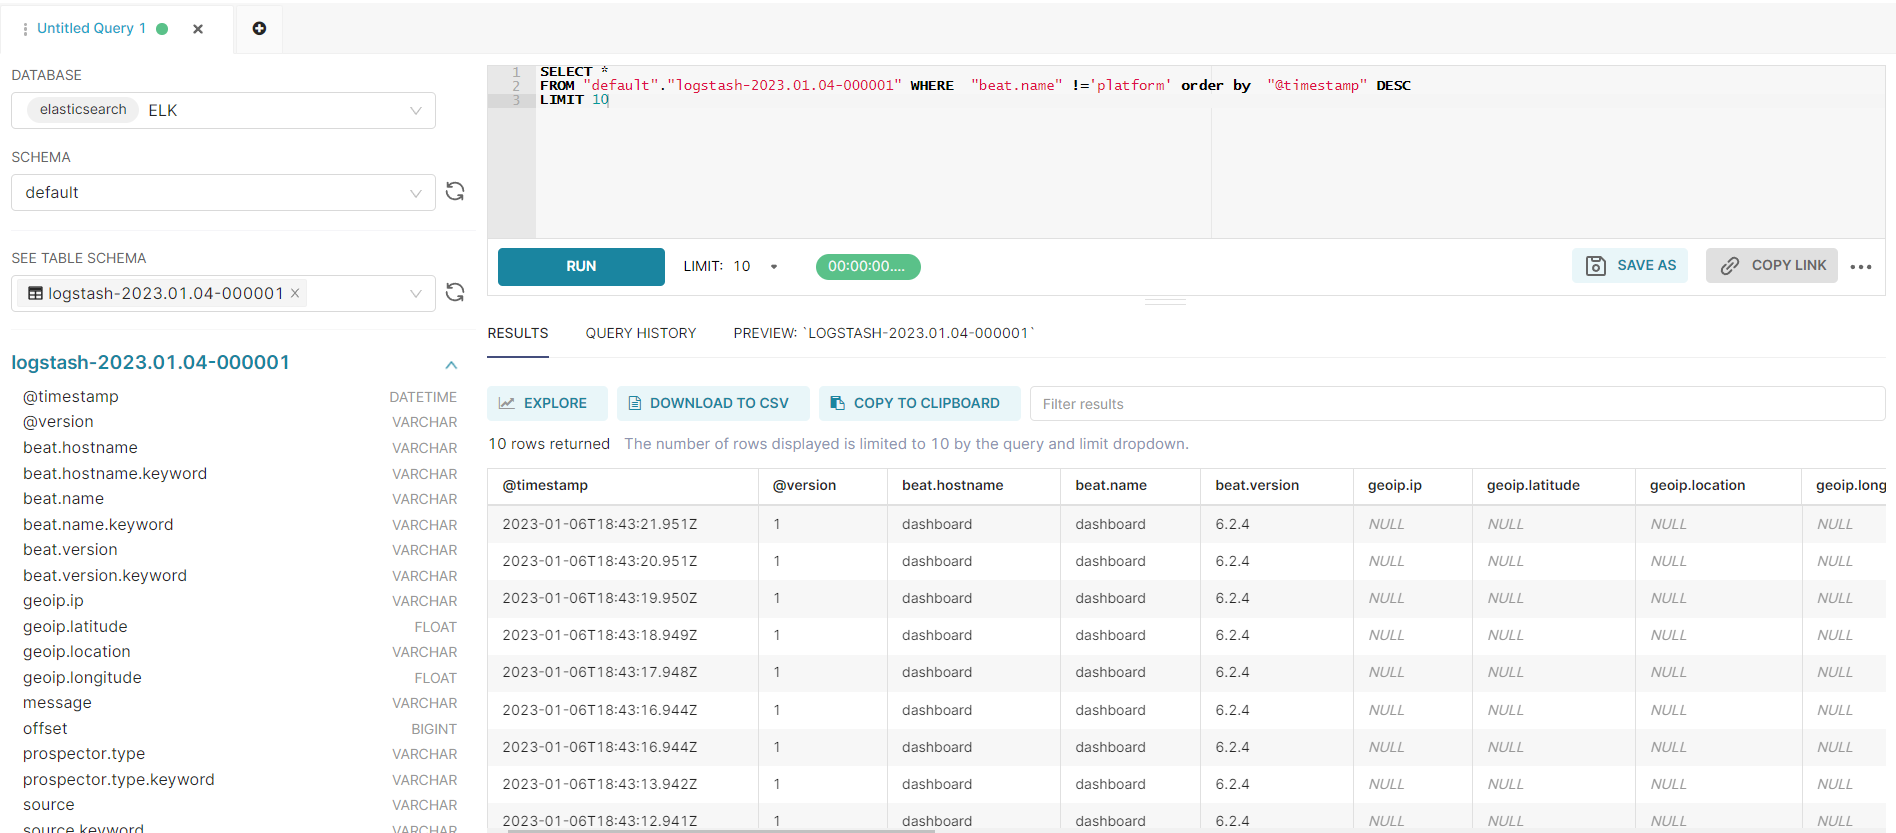Viewport: 1896px width, 833px height.
Task: Focus the Filter results input field
Action: coord(1456,404)
